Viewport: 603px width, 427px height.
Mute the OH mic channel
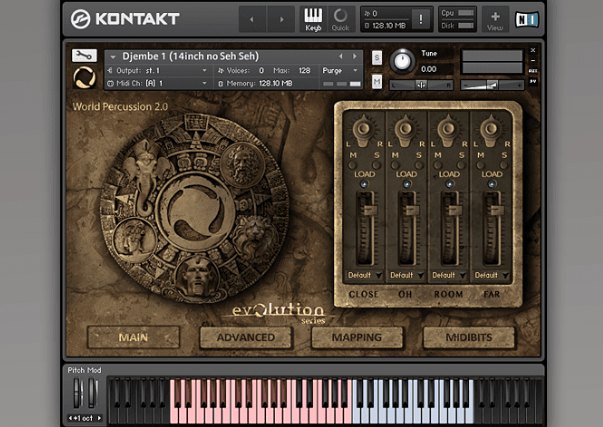coord(395,165)
